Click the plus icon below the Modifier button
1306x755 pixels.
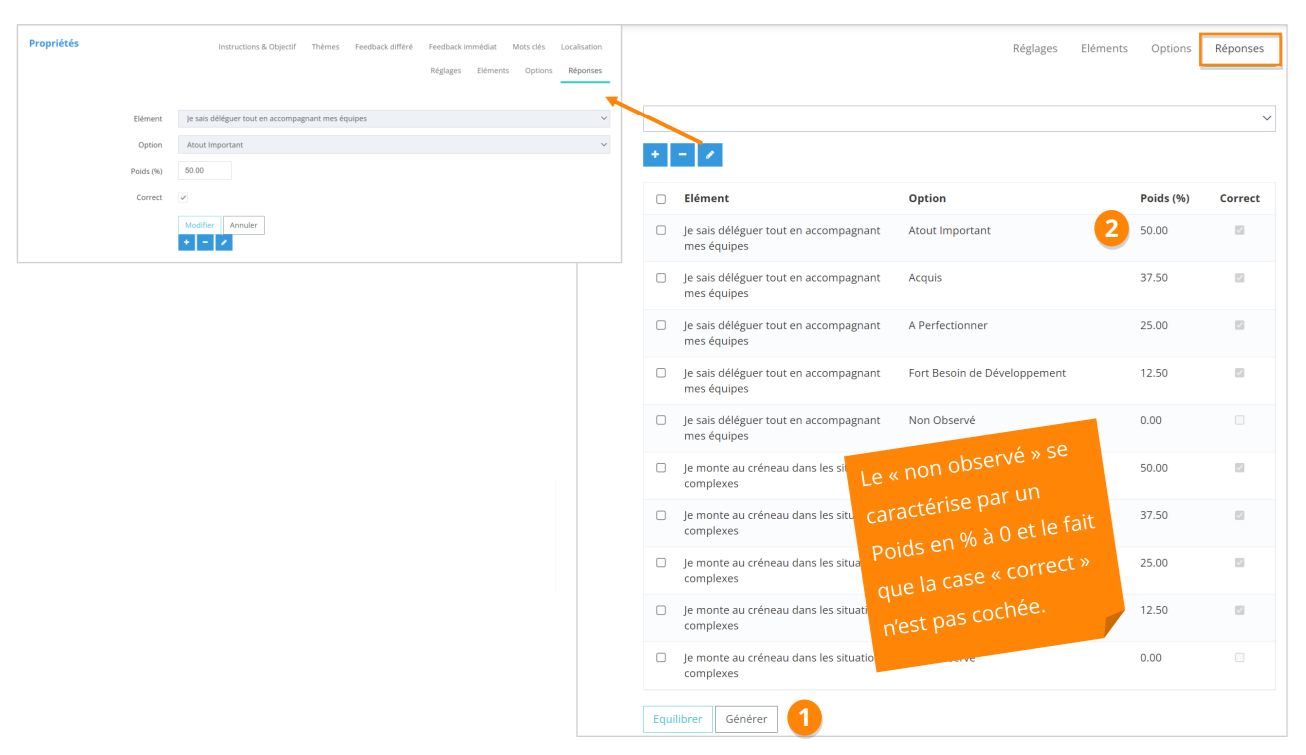pos(186,243)
